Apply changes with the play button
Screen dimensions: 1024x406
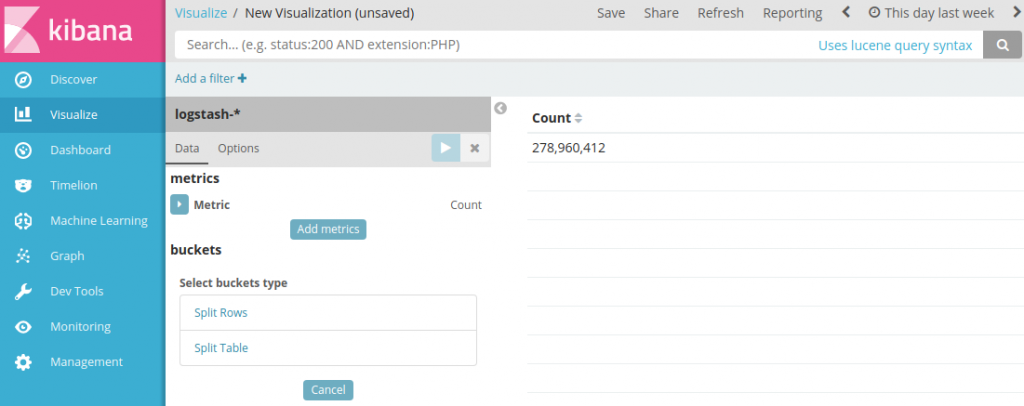(445, 148)
